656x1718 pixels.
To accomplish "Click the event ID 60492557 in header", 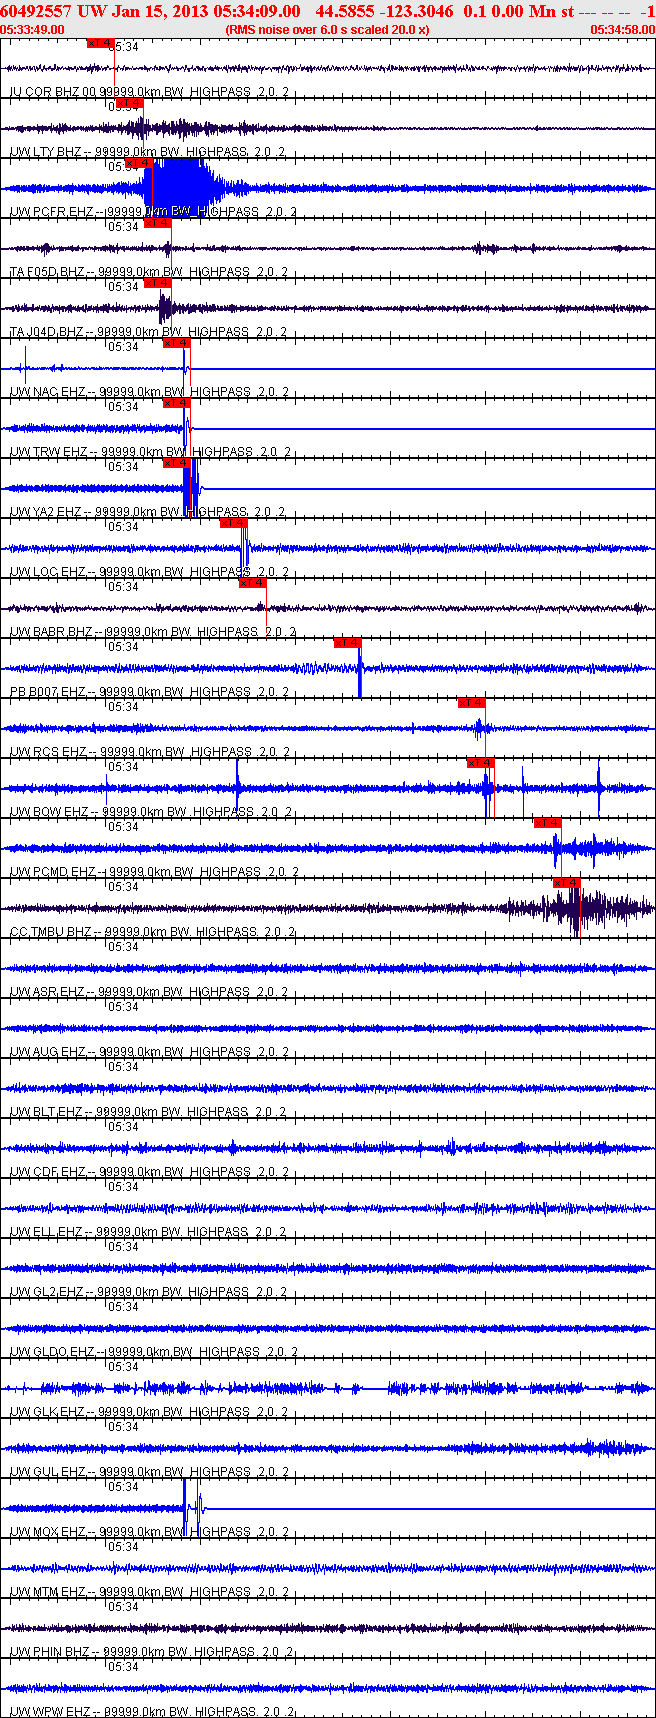I will [x=35, y=11].
